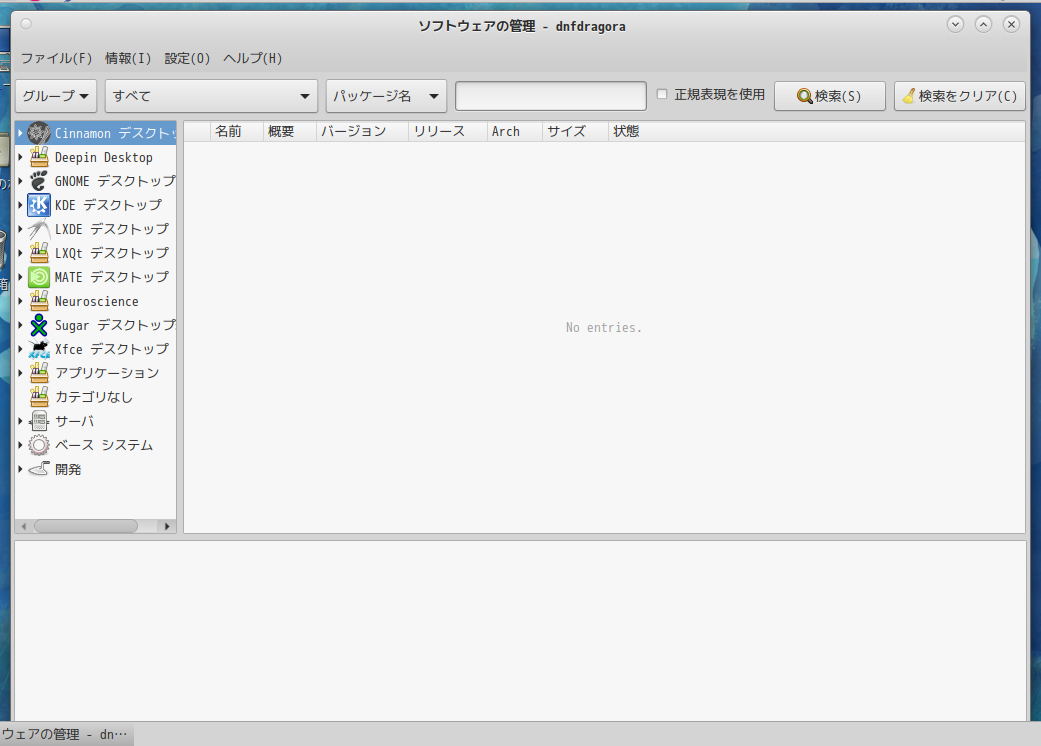Select the LXQt デスクトップ tree row
The image size is (1041, 746).
coord(96,253)
